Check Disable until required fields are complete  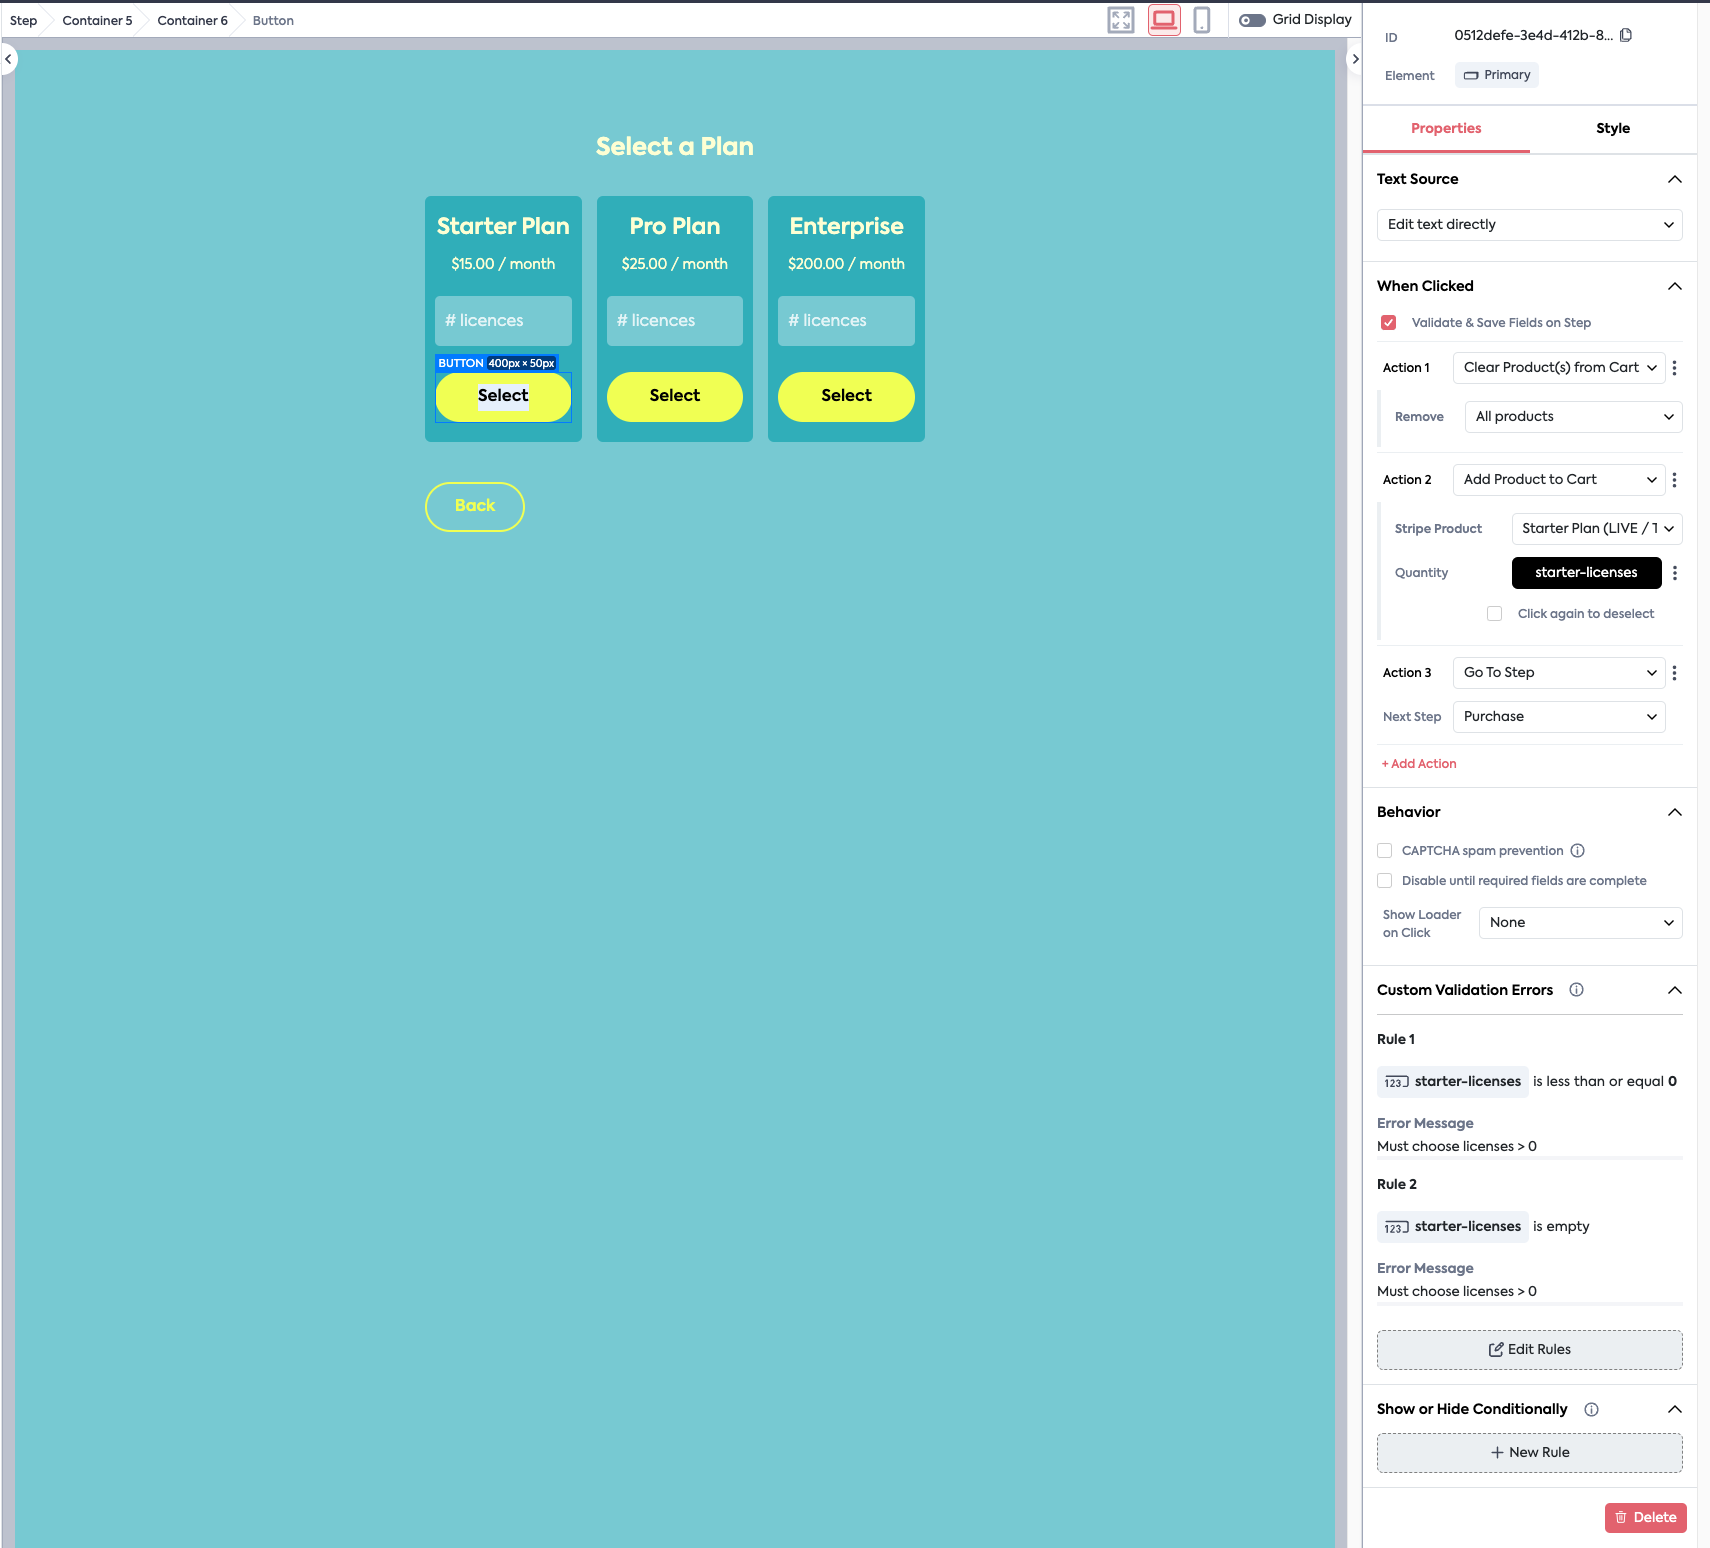[x=1385, y=881]
